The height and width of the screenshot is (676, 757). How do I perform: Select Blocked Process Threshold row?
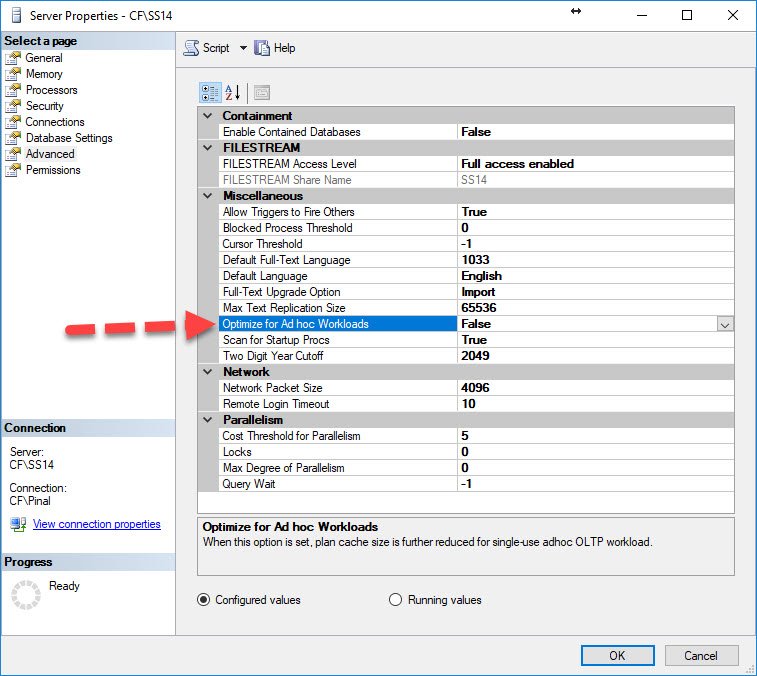(x=477, y=228)
